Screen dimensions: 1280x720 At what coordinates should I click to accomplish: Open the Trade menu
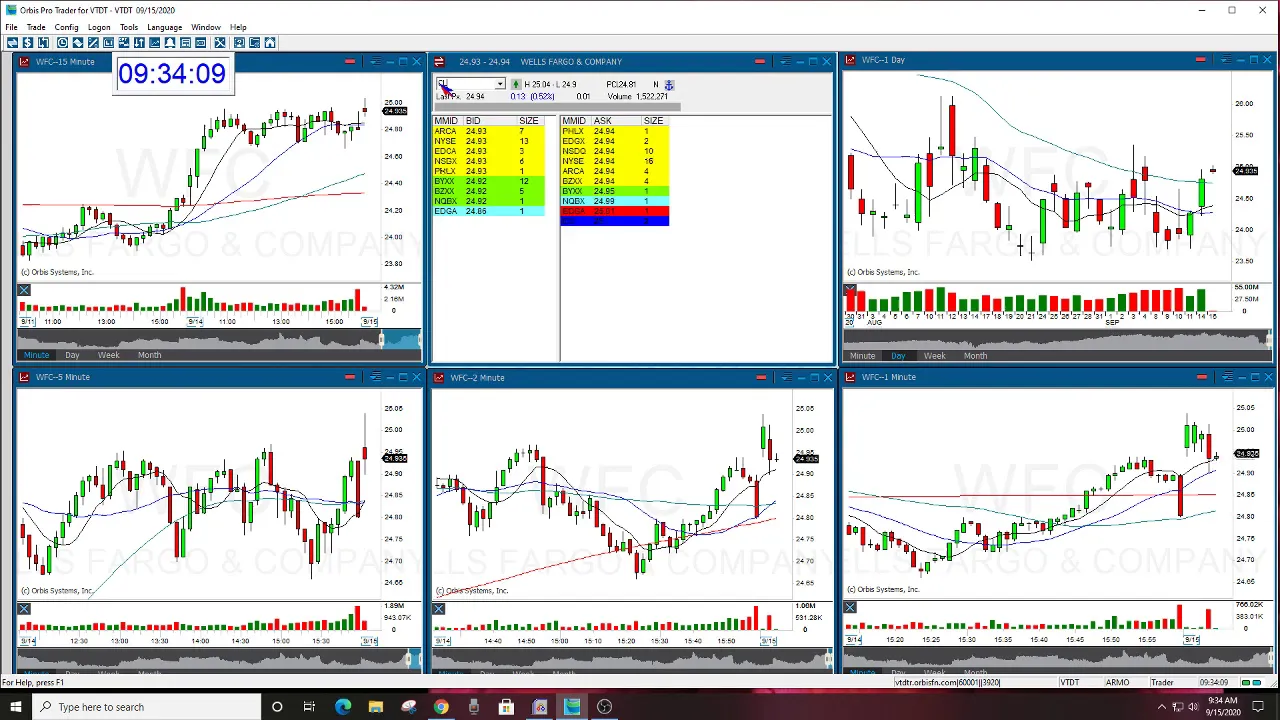(36, 27)
